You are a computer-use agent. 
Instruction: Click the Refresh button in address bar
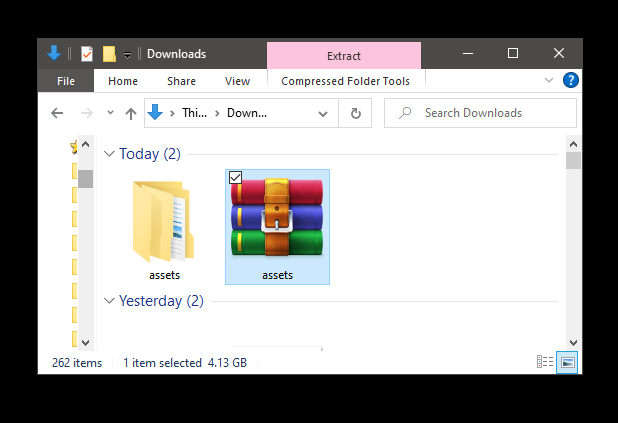(354, 114)
